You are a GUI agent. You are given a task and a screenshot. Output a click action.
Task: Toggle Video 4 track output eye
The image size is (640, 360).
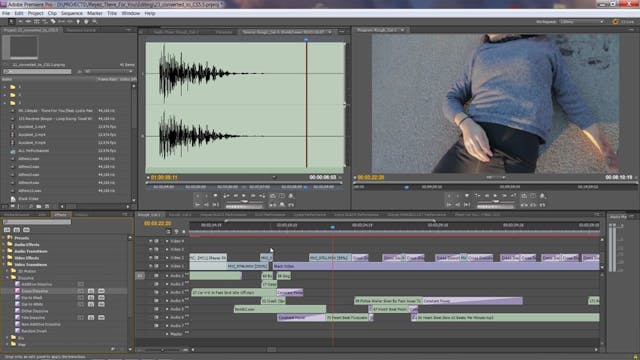151,241
